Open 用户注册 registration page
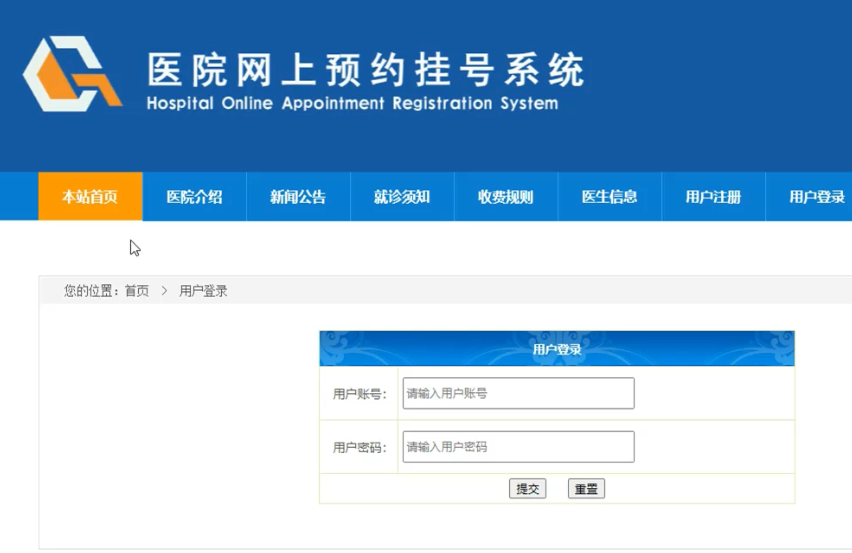 [713, 197]
